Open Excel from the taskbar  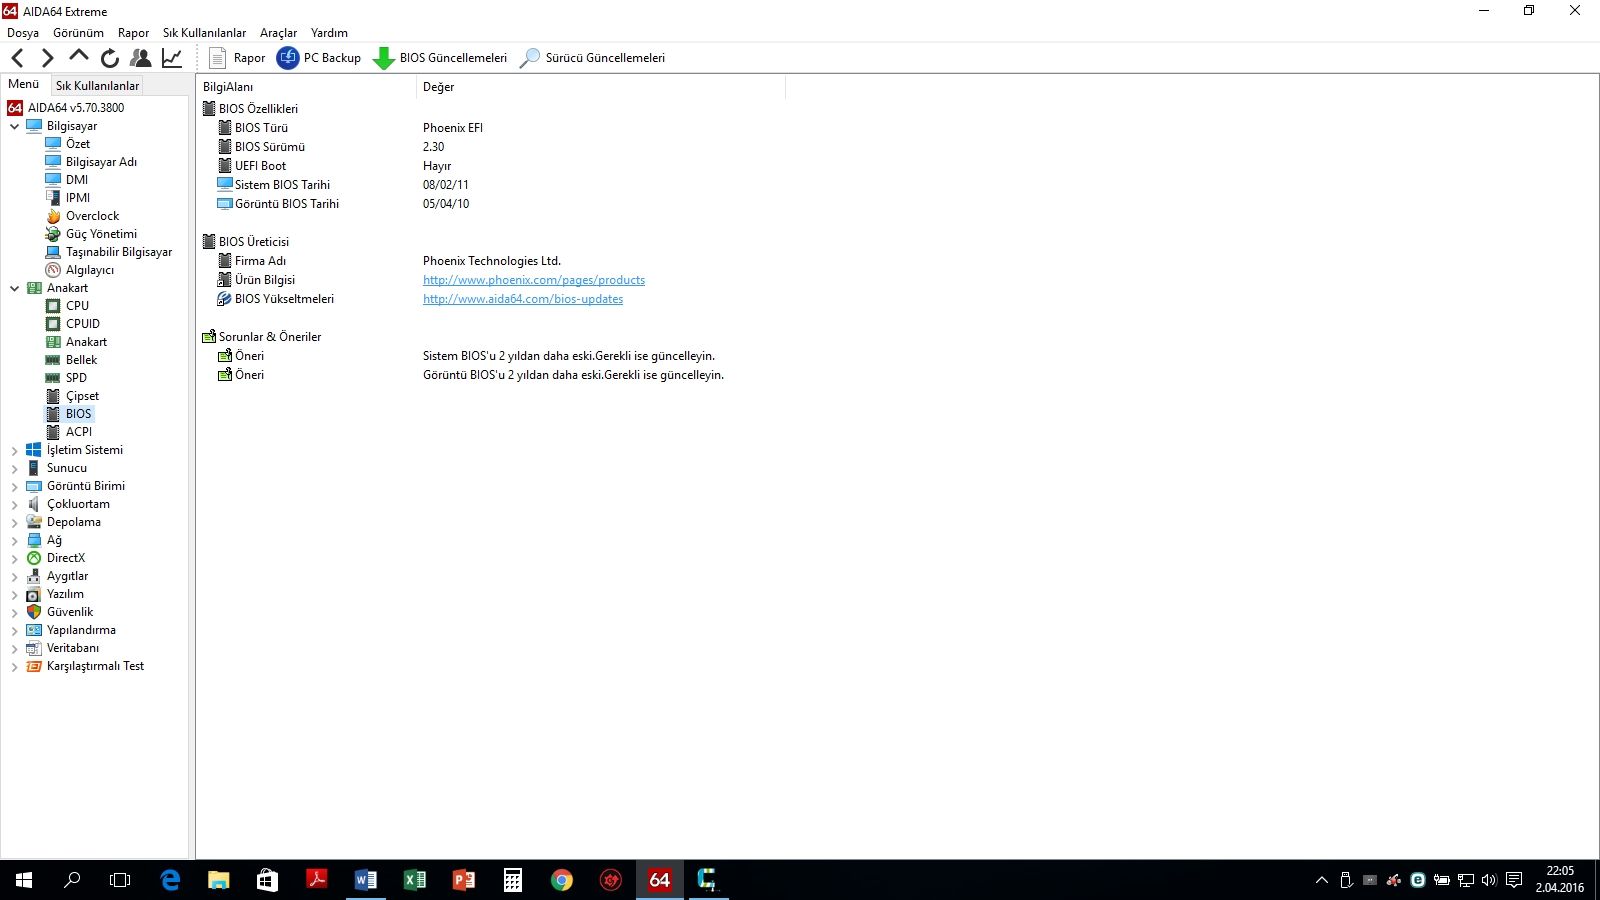tap(415, 880)
